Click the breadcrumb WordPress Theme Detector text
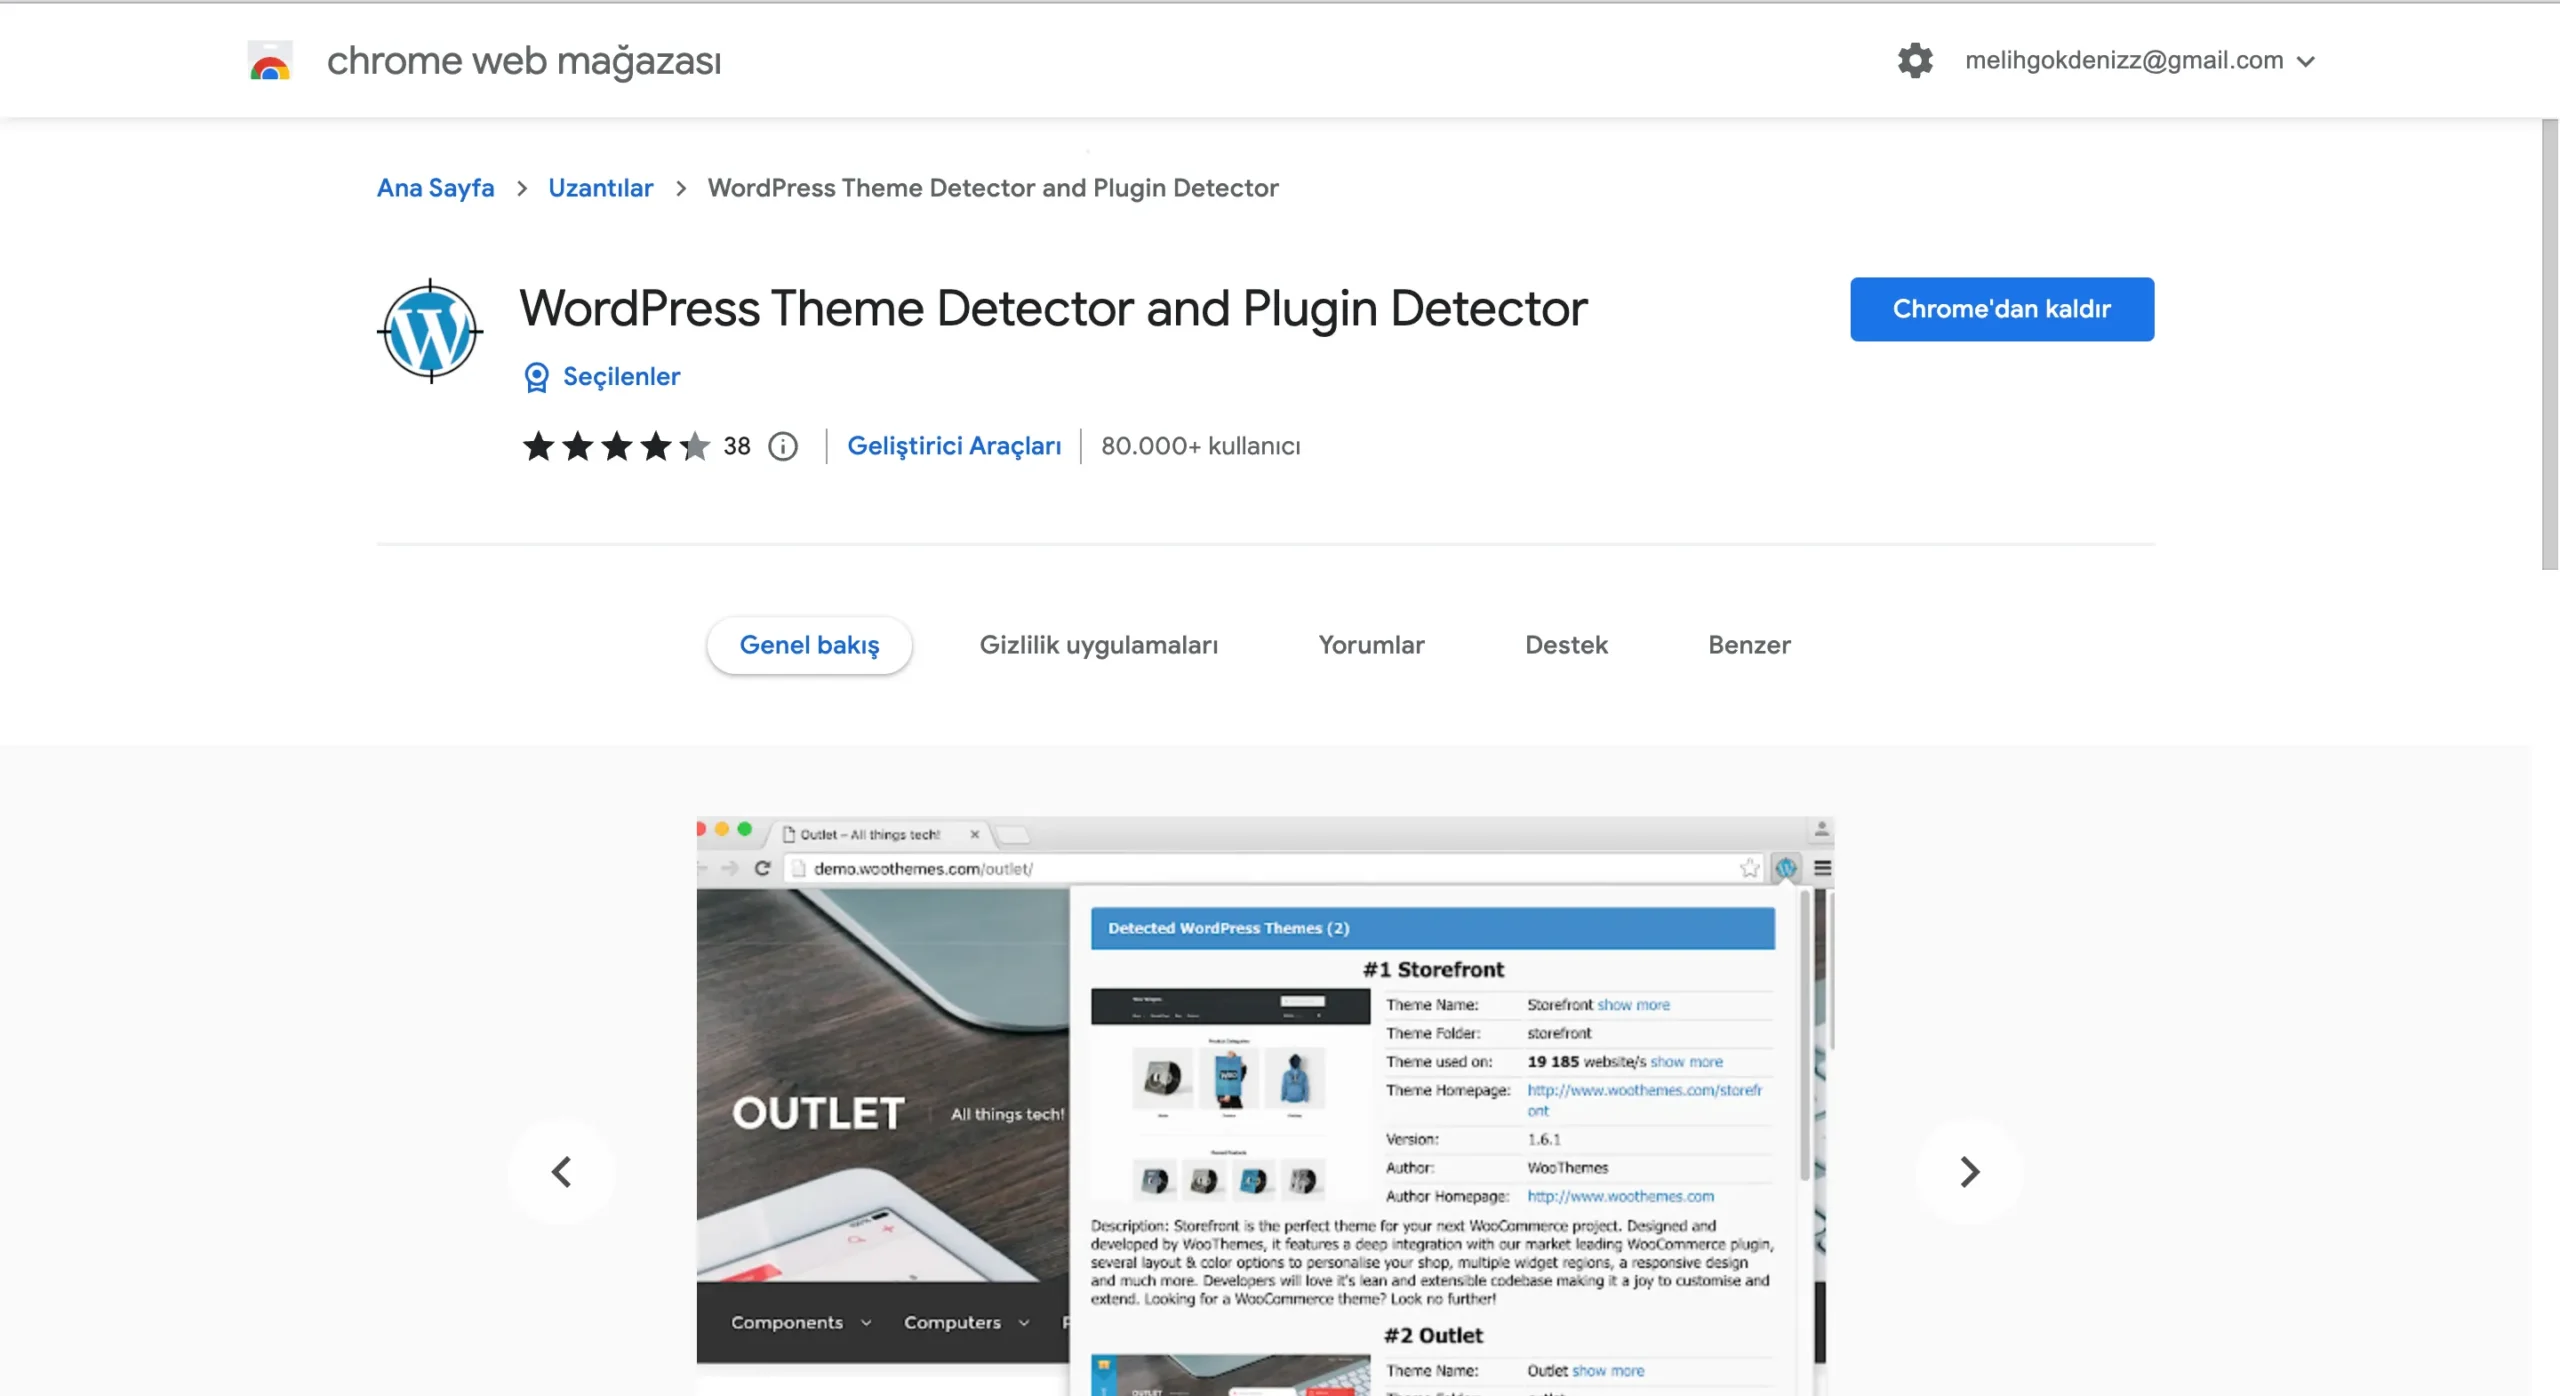The height and width of the screenshot is (1396, 2560). 993,188
